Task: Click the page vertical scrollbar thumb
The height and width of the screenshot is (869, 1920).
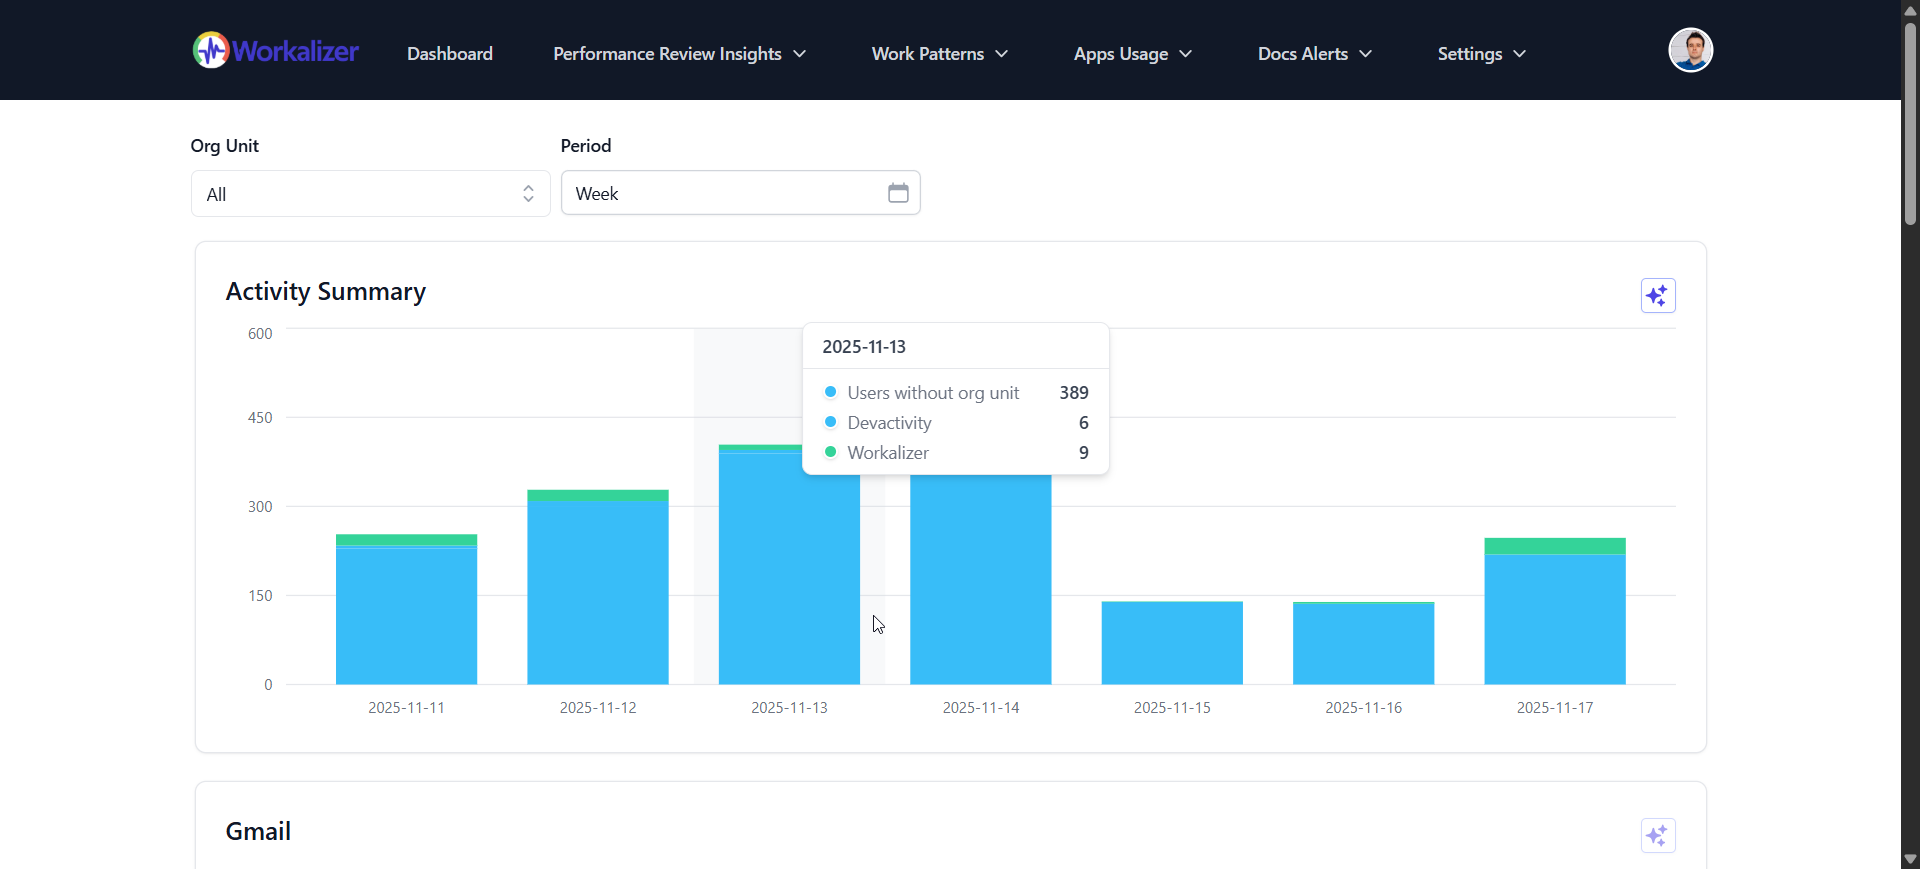Action: pos(1910,120)
